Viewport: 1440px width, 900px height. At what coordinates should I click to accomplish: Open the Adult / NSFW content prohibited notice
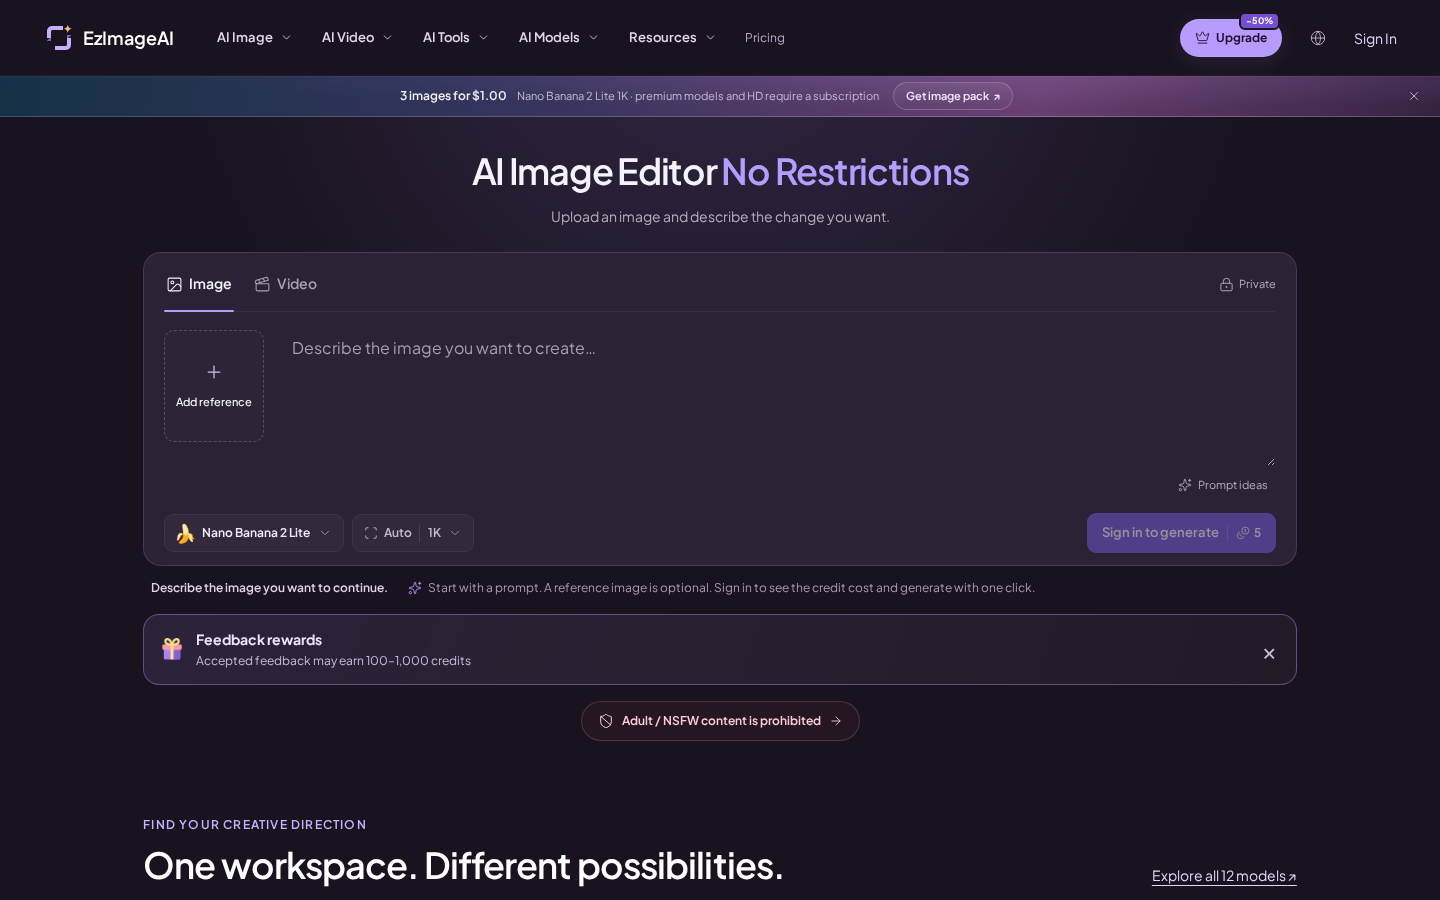pos(720,721)
